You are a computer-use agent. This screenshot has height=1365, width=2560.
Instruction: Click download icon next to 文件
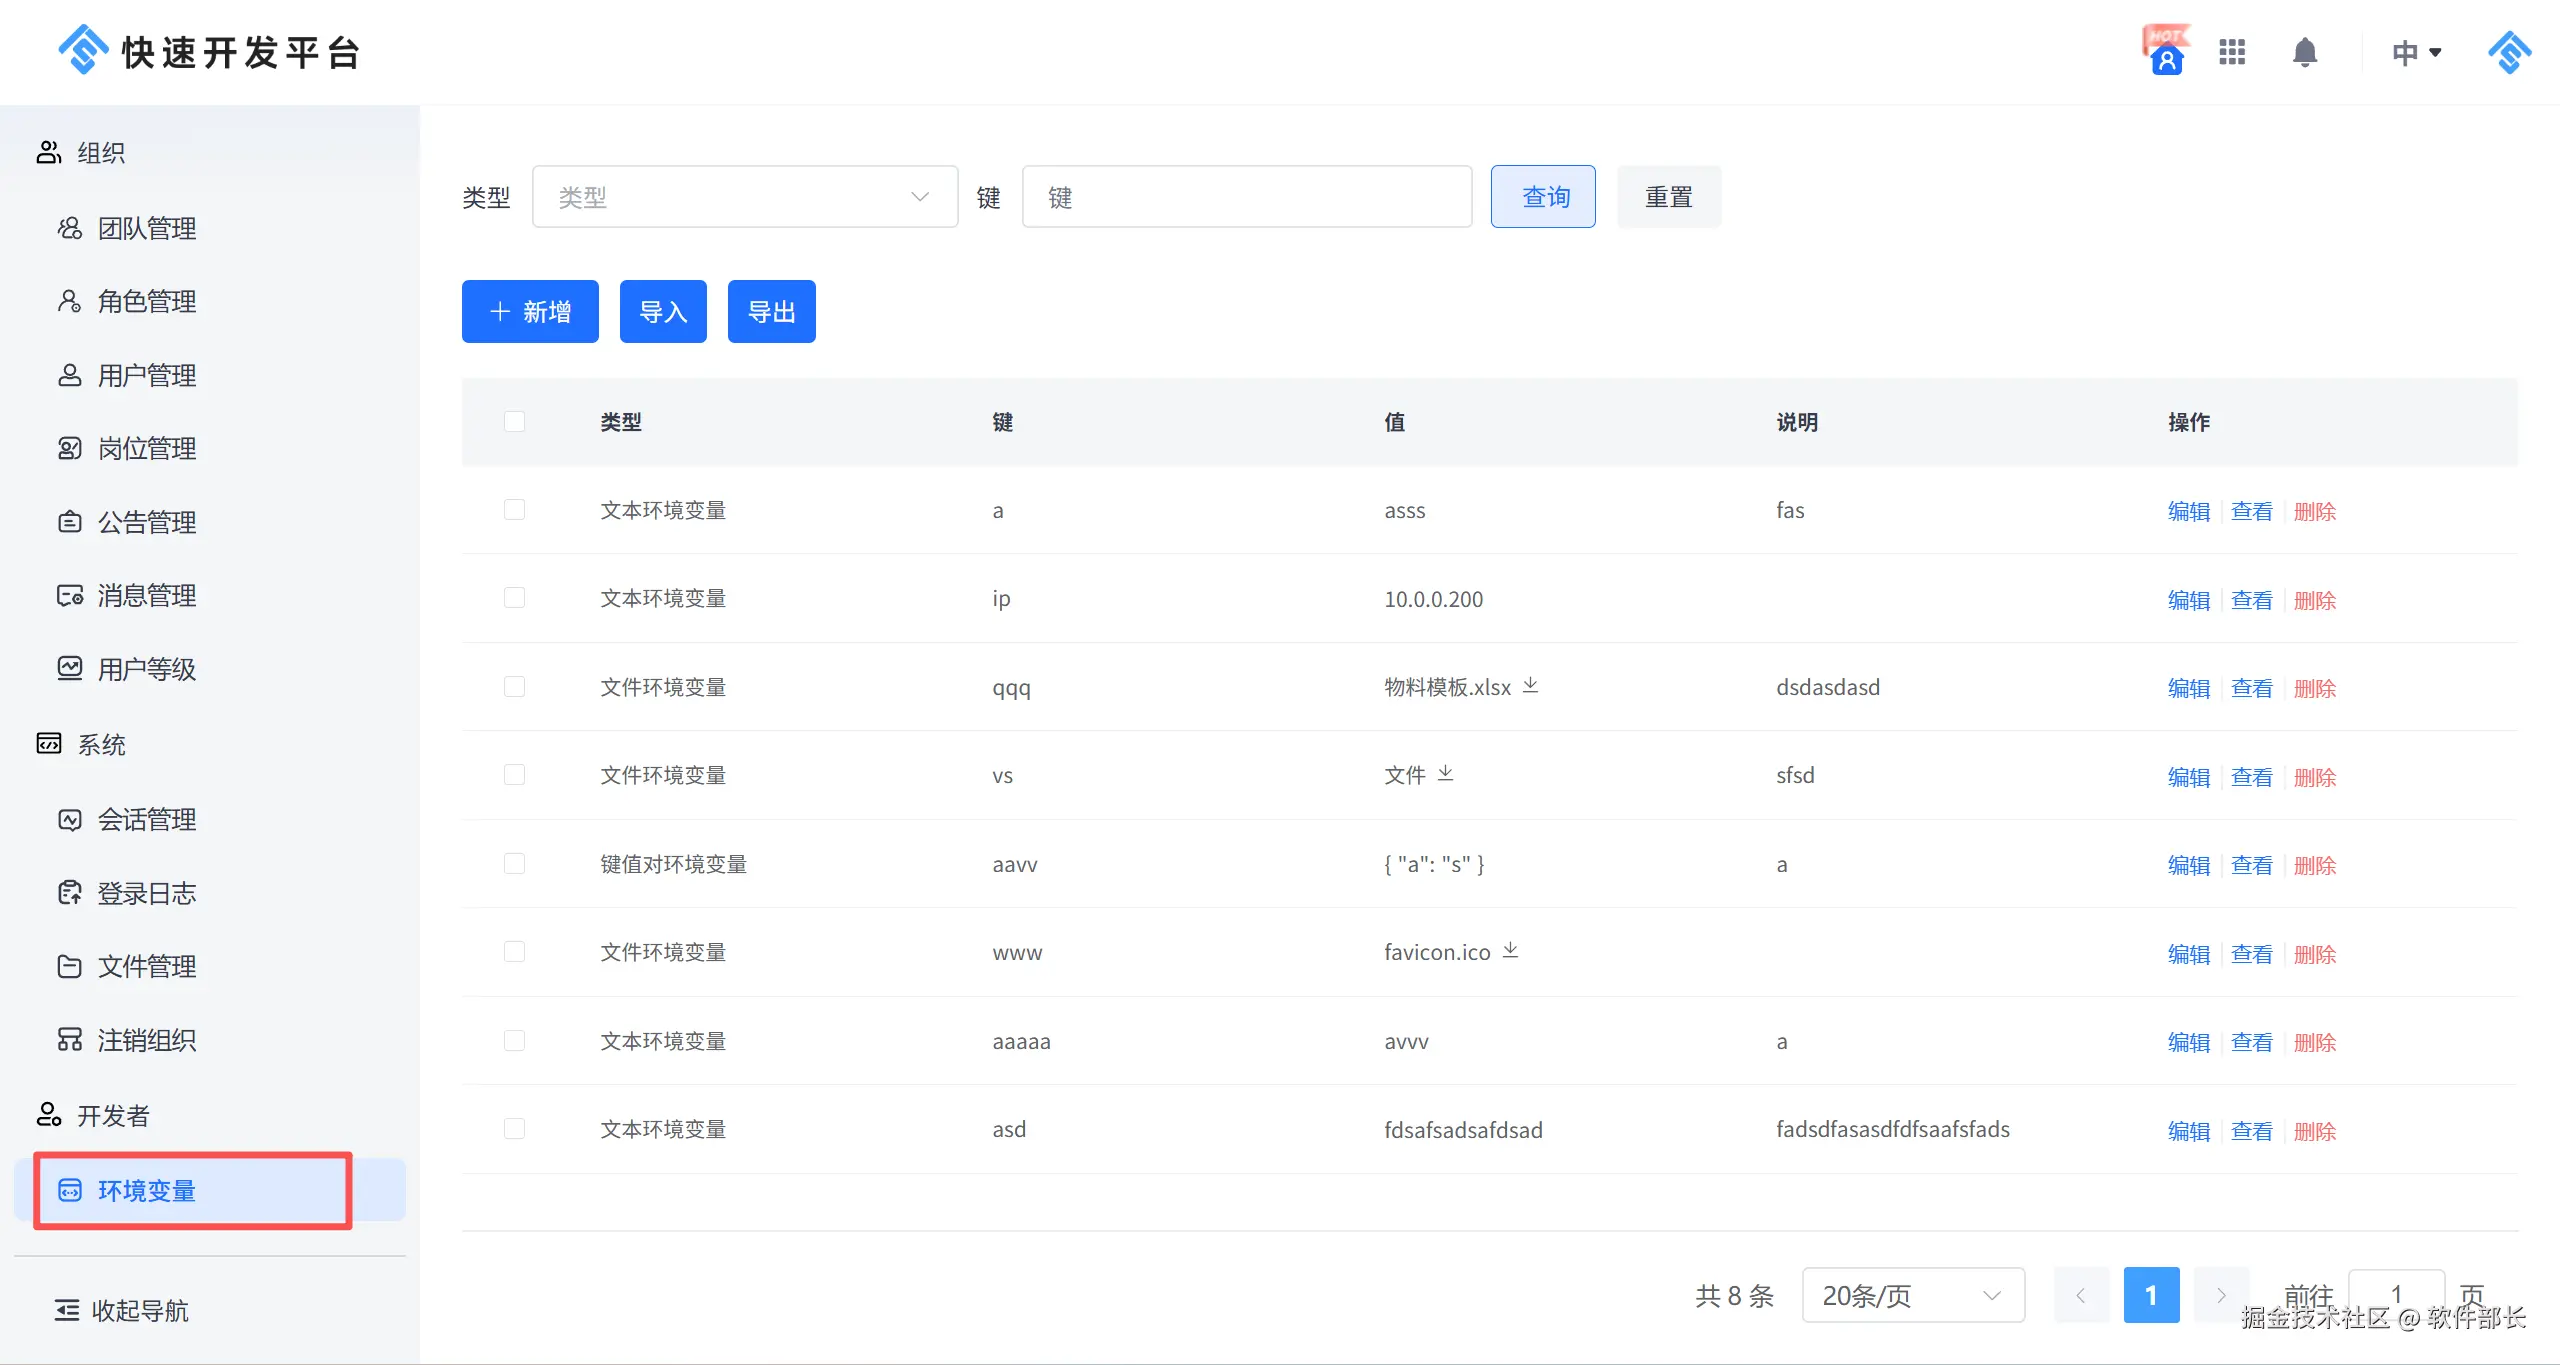tap(1445, 774)
